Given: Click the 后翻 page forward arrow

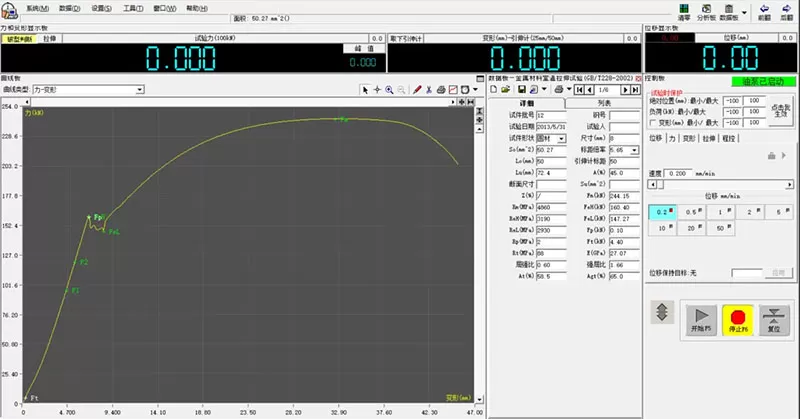Looking at the screenshot, I should (x=786, y=12).
